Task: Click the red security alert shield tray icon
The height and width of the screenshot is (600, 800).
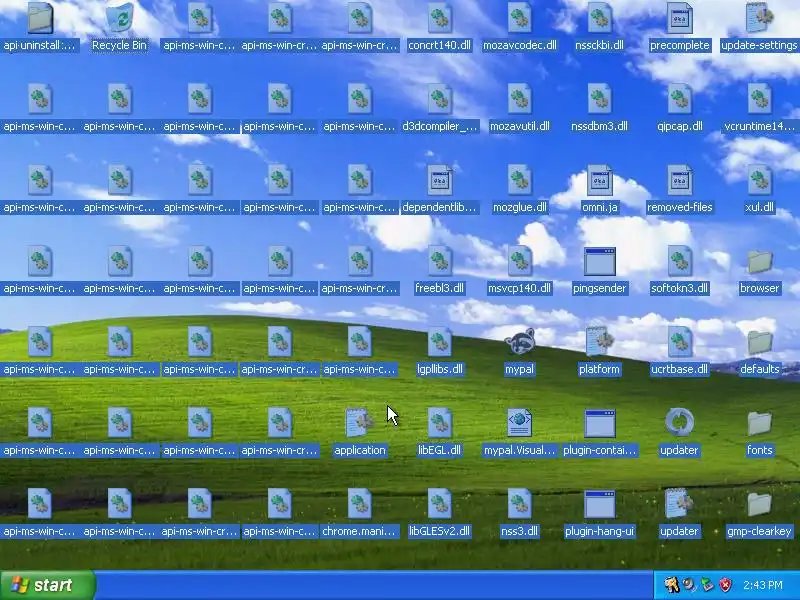Action: 726,585
